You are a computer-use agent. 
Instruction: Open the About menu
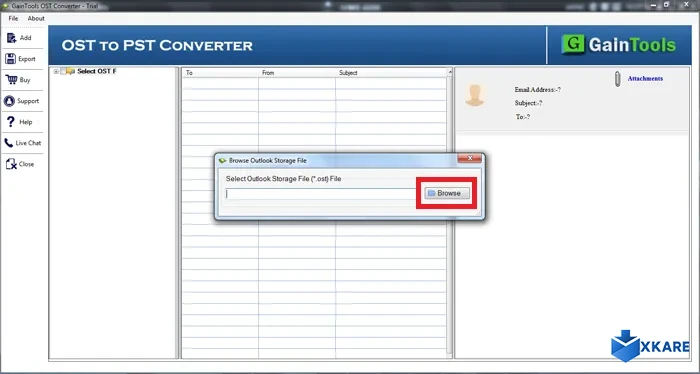click(x=36, y=18)
